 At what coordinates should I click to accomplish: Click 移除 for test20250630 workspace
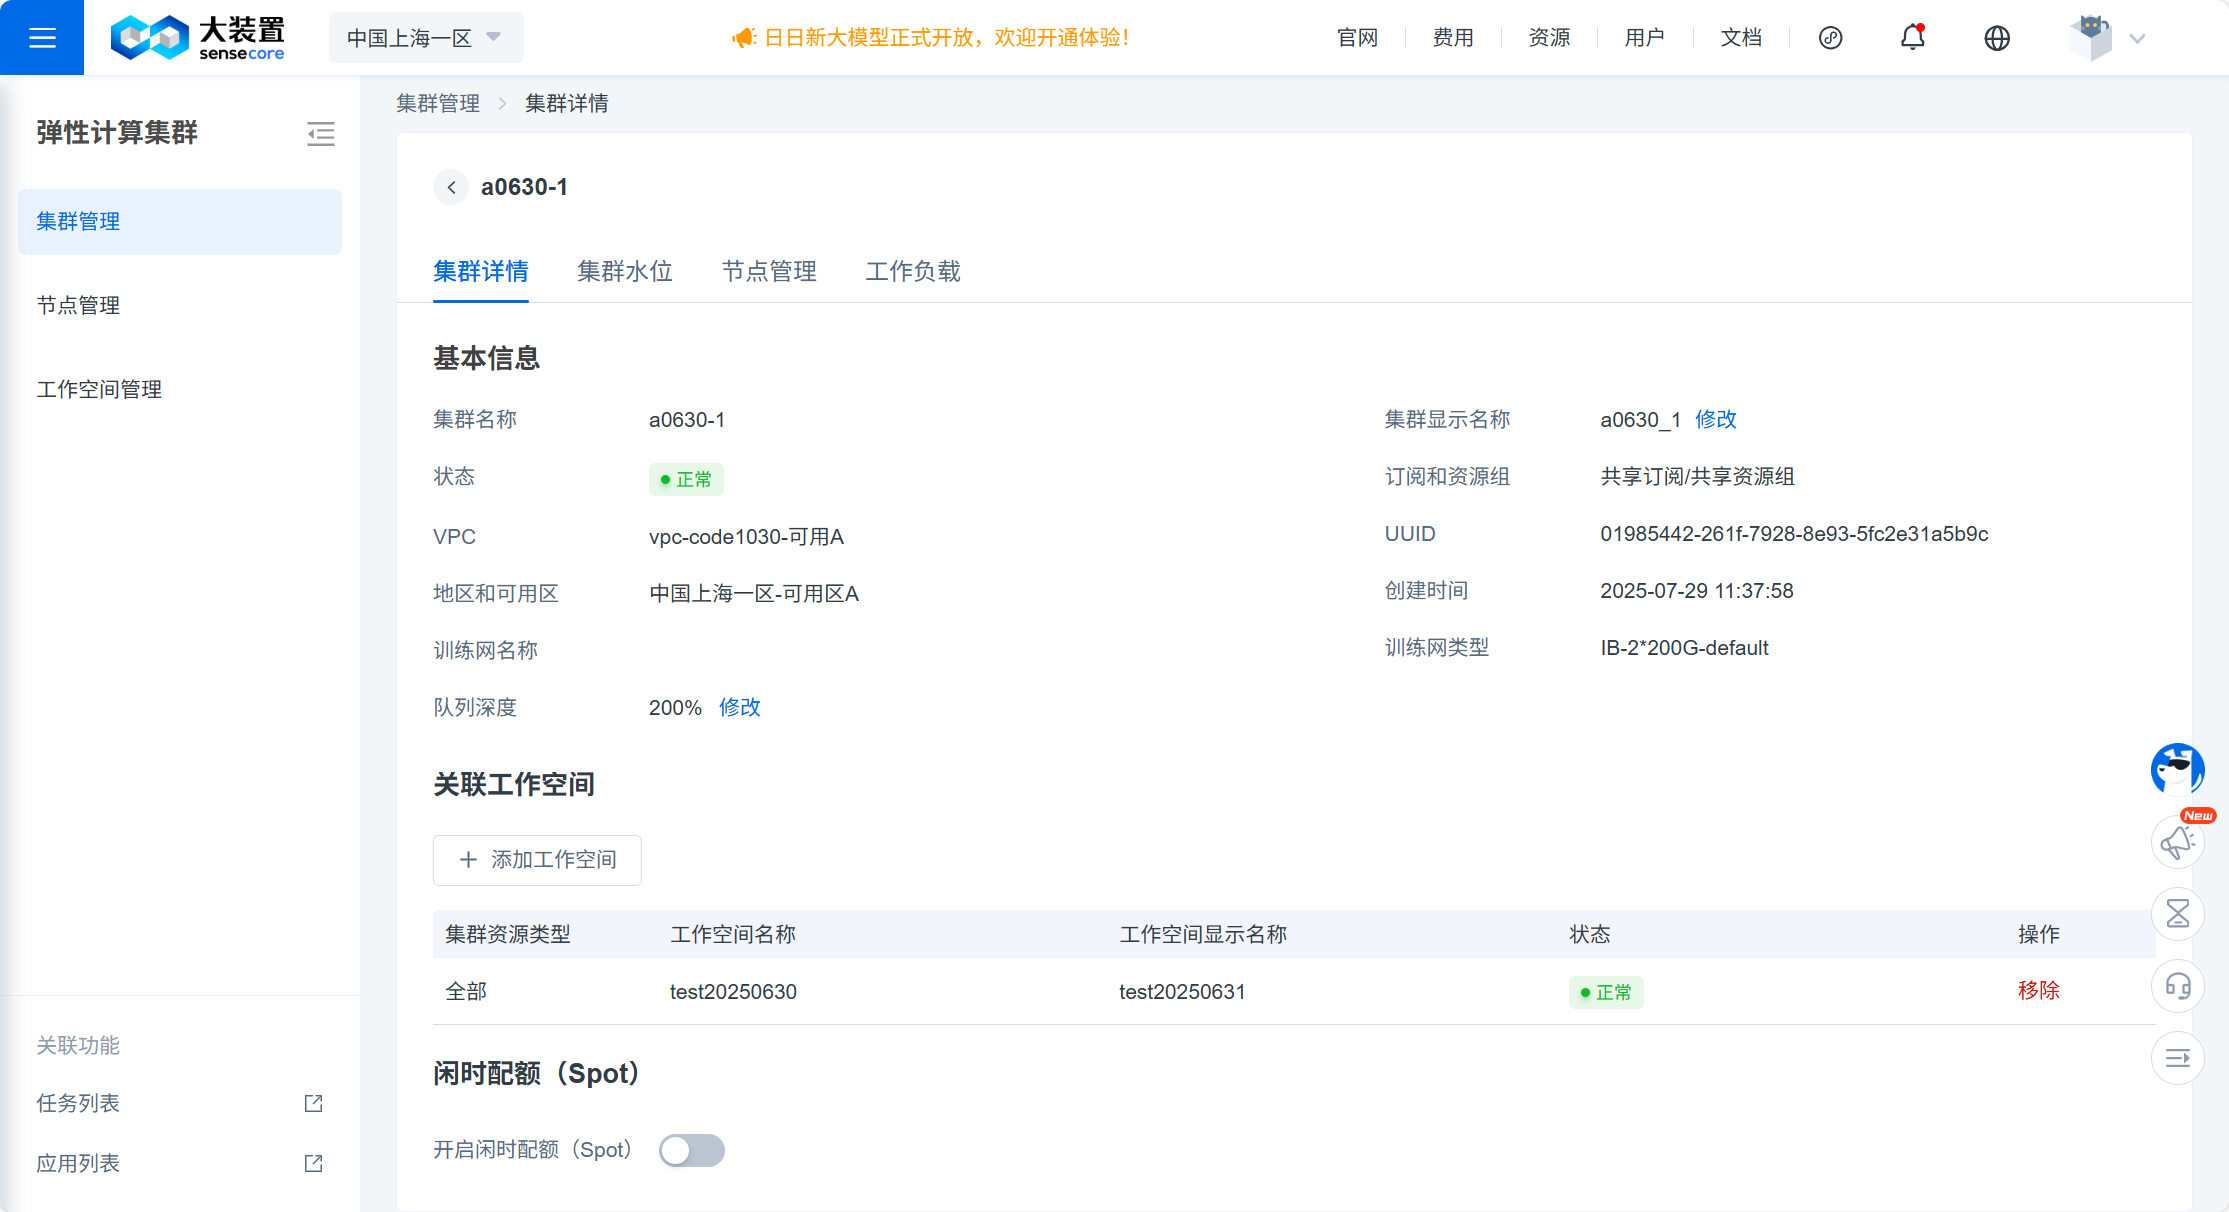[x=2038, y=991]
